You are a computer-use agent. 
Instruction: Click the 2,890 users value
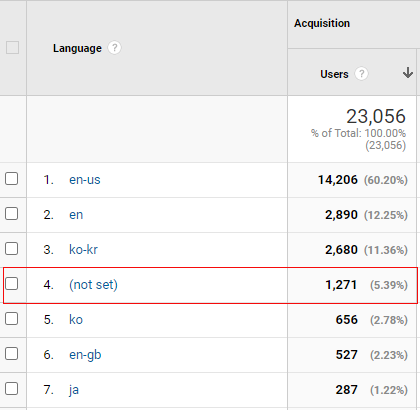pos(342,215)
